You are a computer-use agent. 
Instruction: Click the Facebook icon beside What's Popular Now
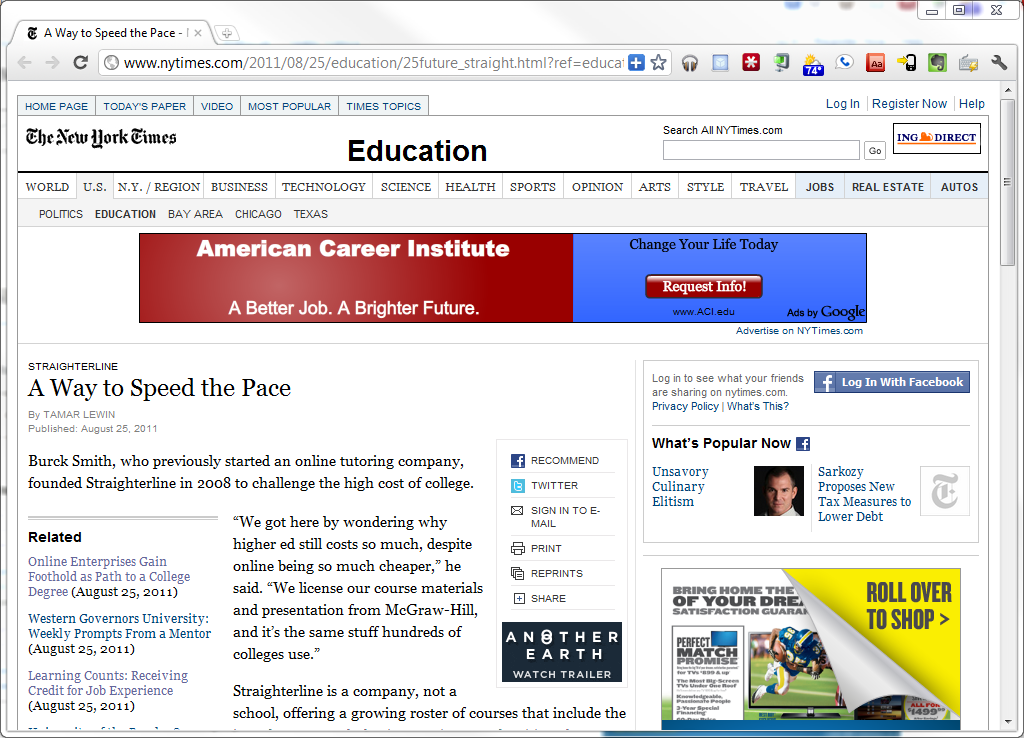coord(803,444)
